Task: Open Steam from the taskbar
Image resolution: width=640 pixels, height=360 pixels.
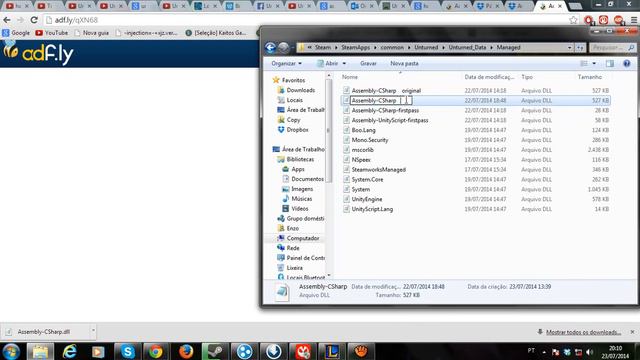Action: click(x=215, y=351)
